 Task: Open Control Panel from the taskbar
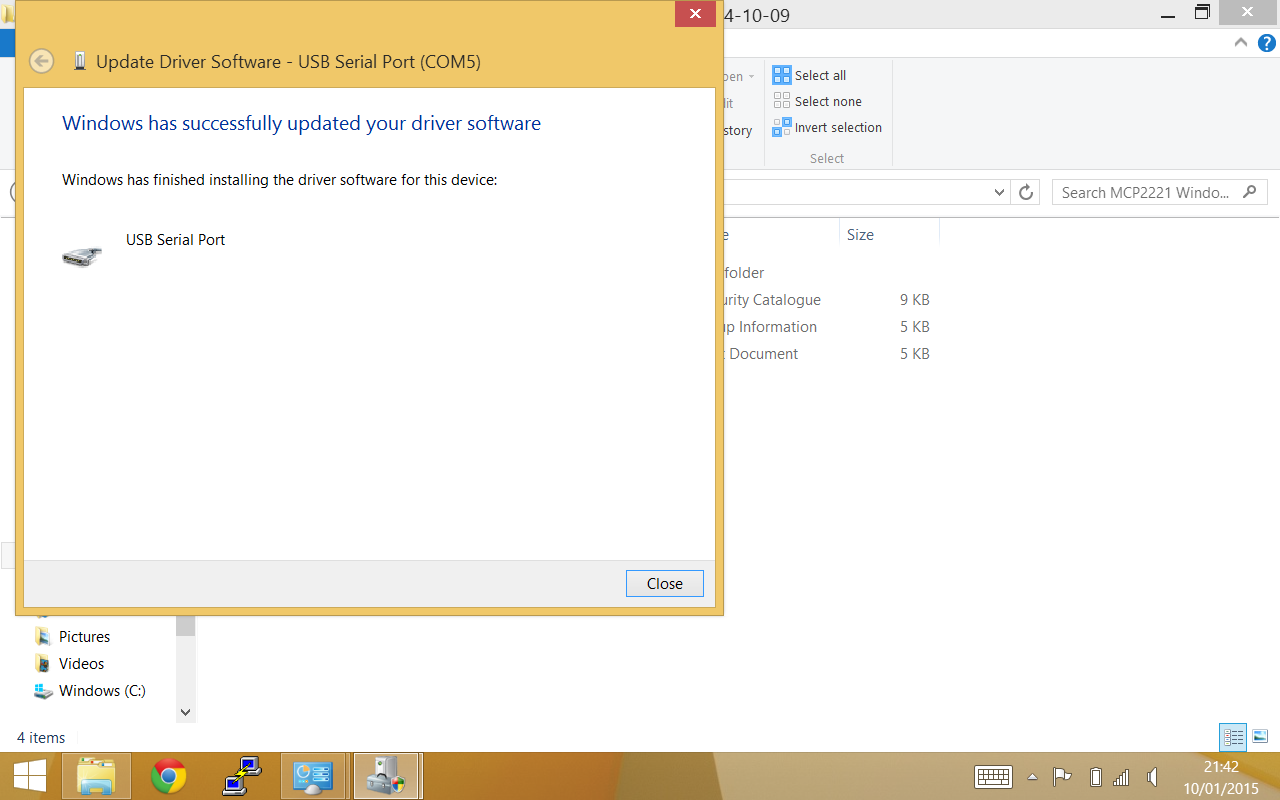coord(314,776)
